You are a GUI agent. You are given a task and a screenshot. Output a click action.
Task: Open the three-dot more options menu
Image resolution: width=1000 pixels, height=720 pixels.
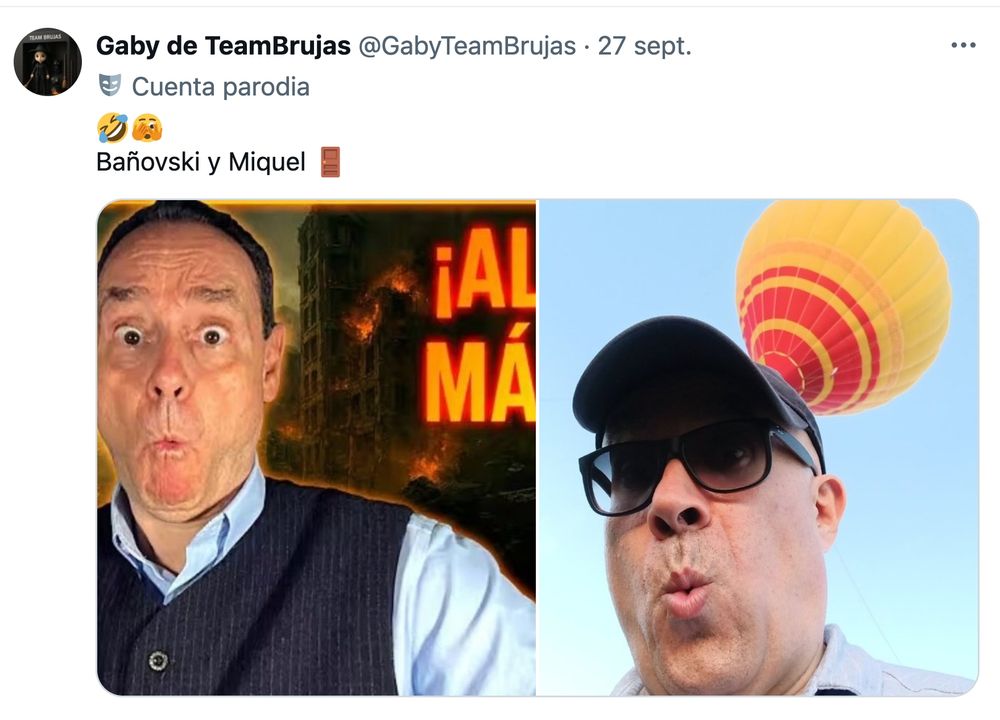pyautogui.click(x=963, y=45)
